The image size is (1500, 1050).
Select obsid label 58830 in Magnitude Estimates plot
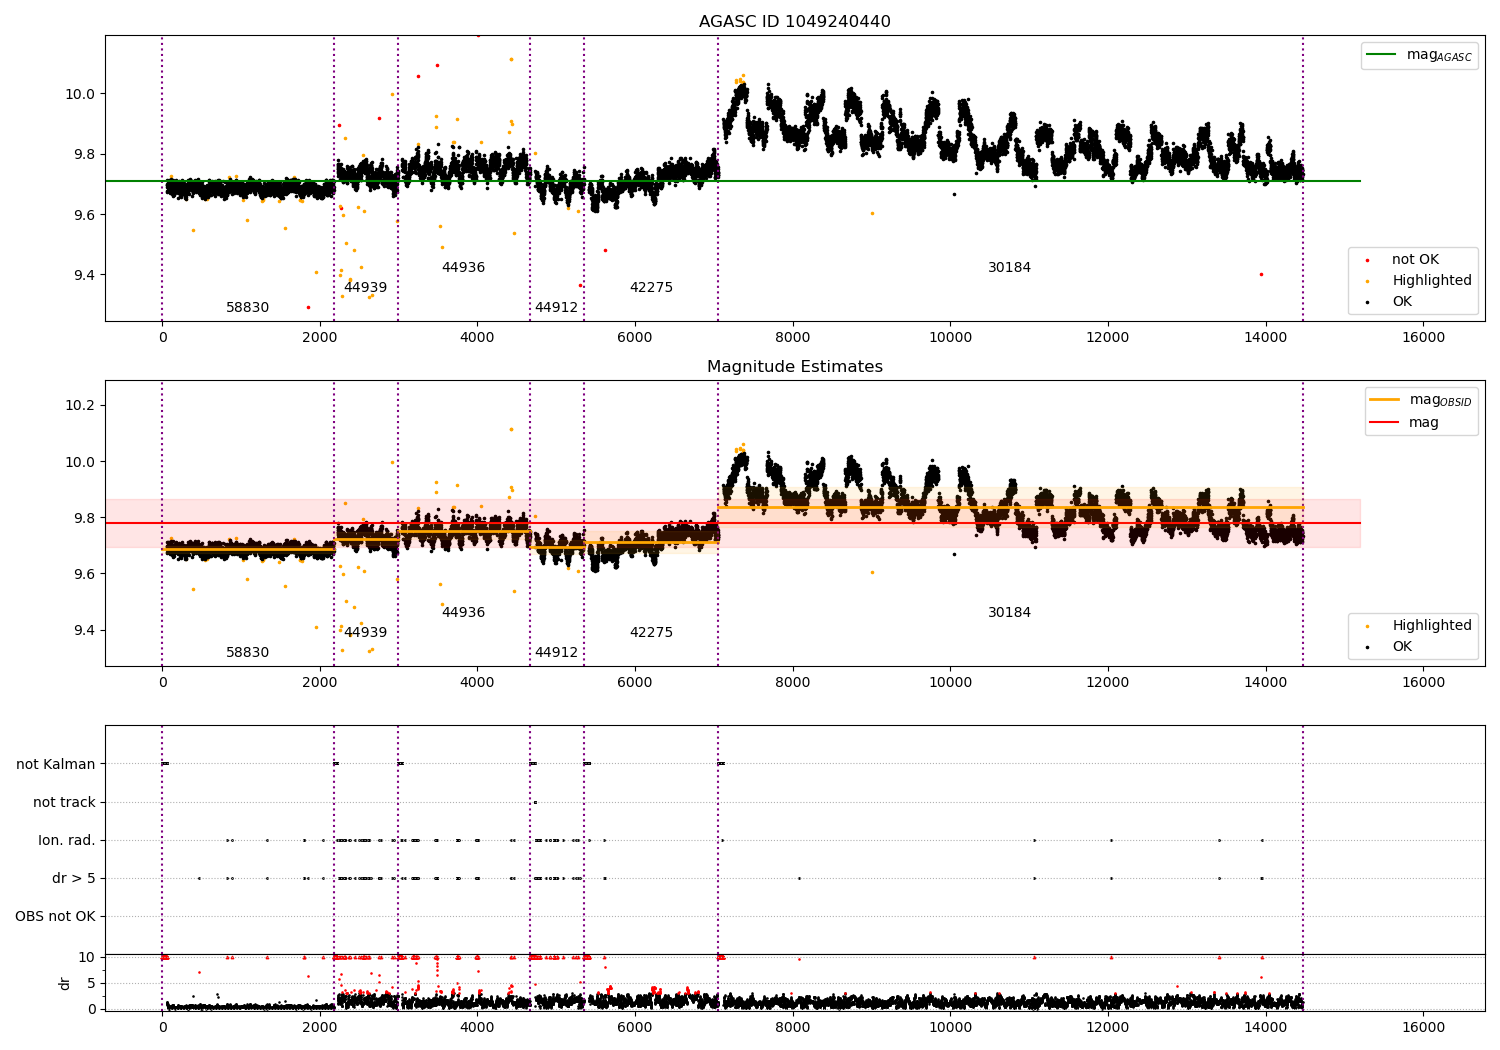tap(247, 653)
